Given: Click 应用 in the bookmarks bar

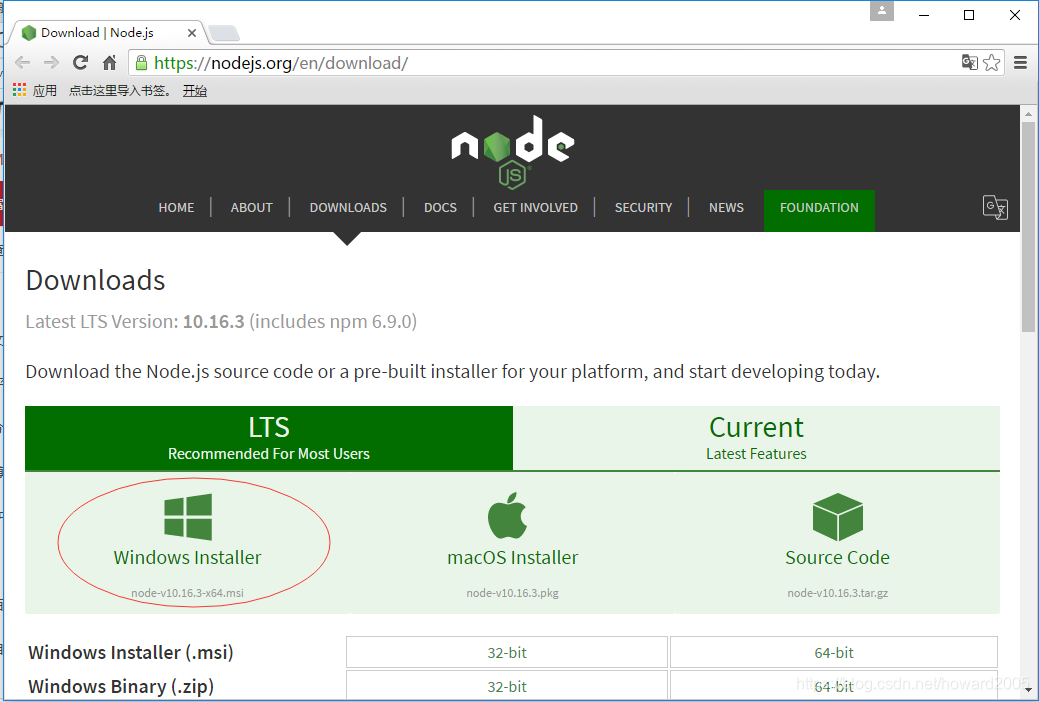Looking at the screenshot, I should pos(45,90).
